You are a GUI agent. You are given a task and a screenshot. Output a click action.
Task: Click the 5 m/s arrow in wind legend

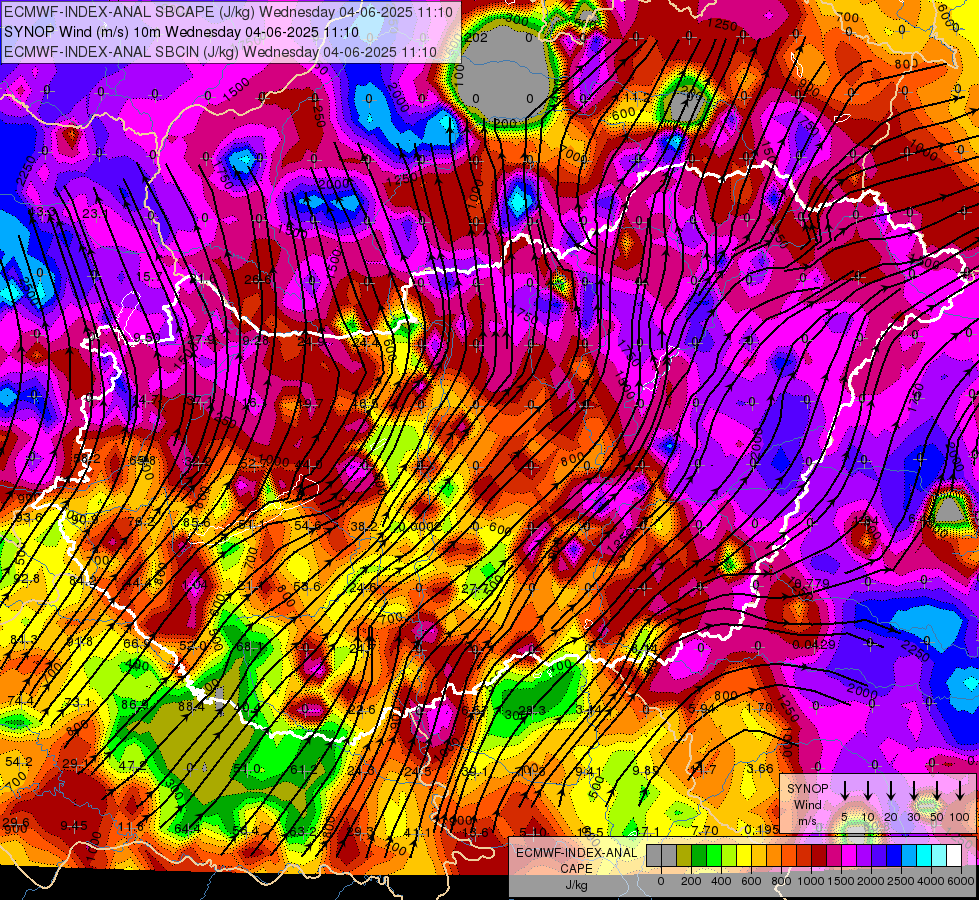(845, 791)
